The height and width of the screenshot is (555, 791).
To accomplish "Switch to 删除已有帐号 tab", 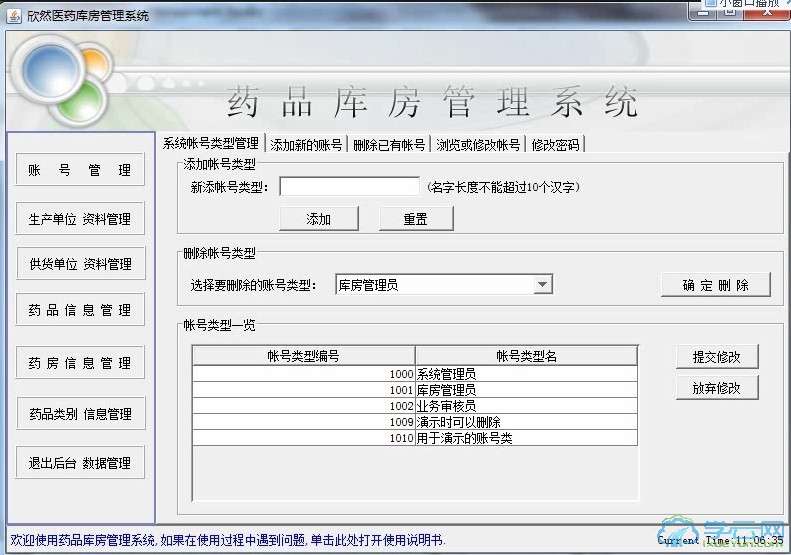I will 389,145.
